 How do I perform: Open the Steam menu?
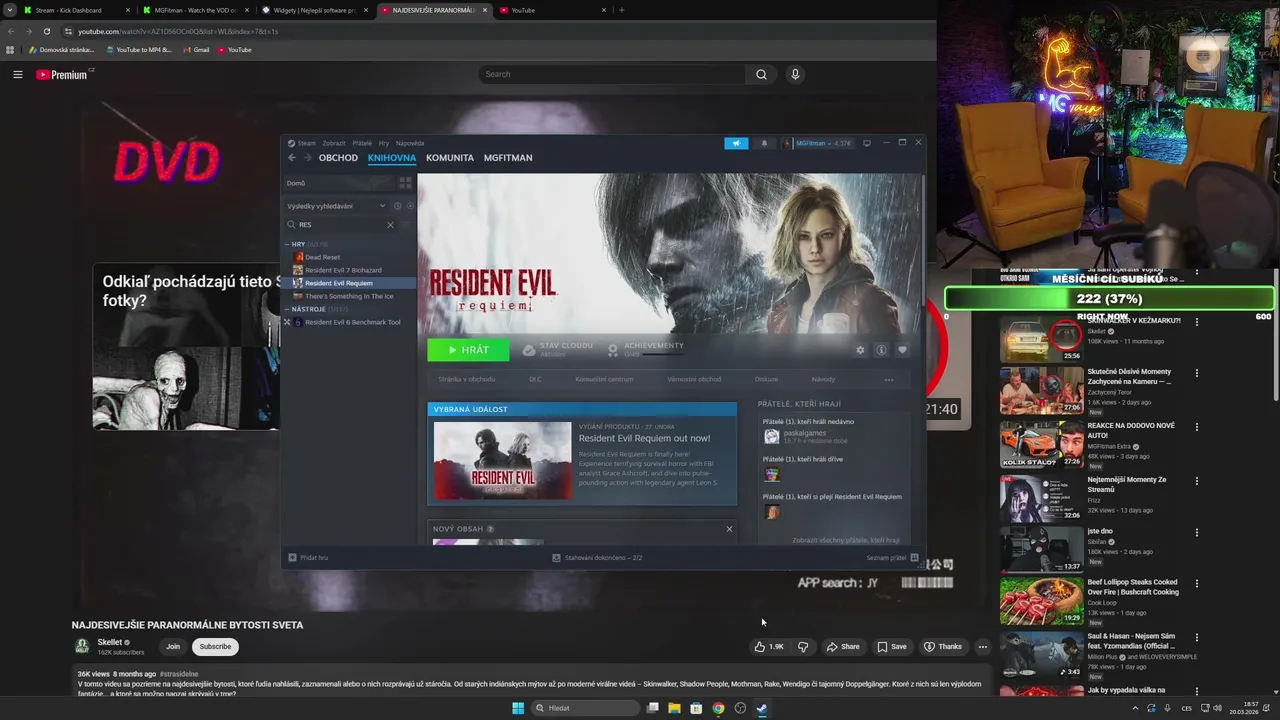(x=306, y=143)
